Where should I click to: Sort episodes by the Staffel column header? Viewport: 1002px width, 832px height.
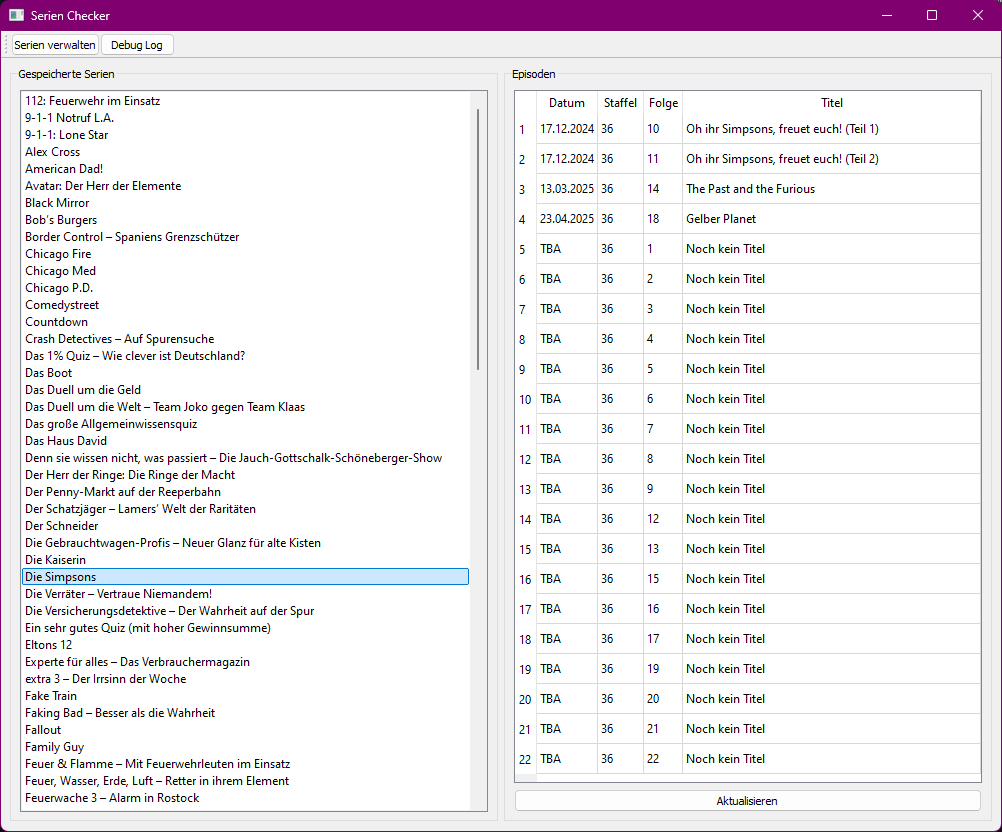point(620,103)
